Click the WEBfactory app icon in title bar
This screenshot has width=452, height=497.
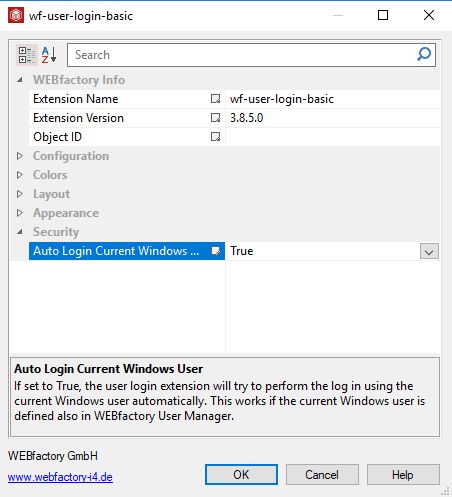(16, 15)
